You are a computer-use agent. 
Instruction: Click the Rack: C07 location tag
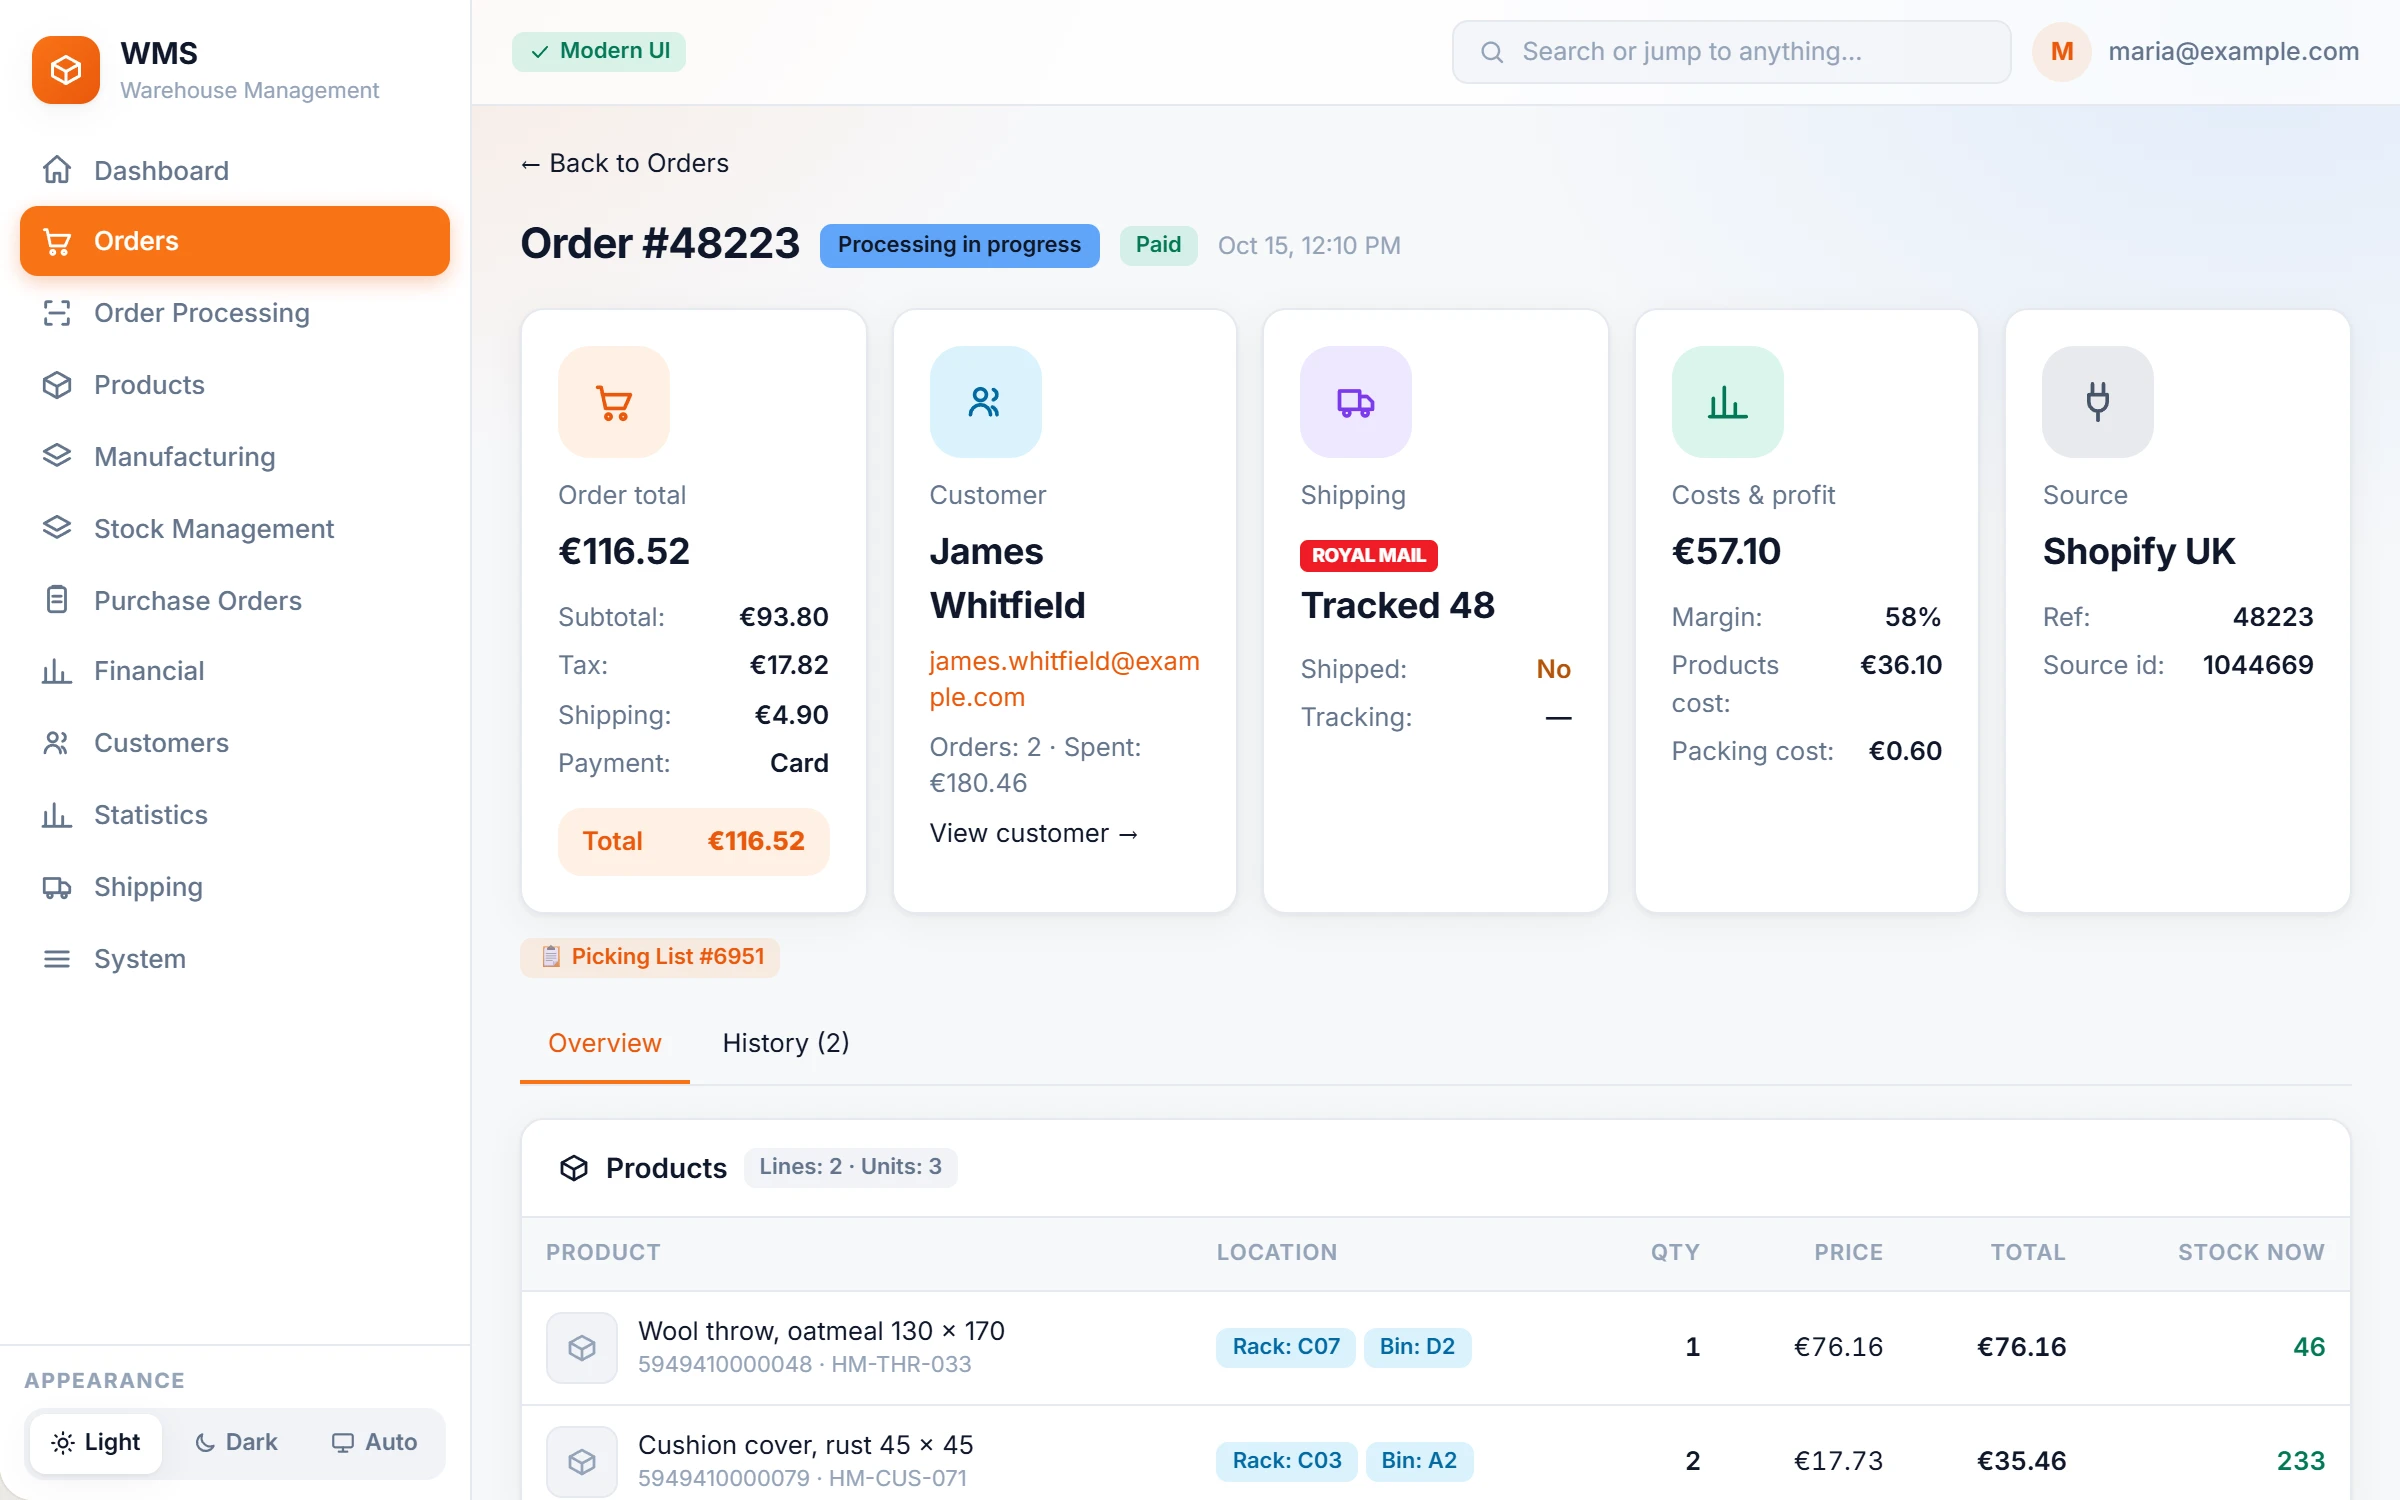(1286, 1347)
